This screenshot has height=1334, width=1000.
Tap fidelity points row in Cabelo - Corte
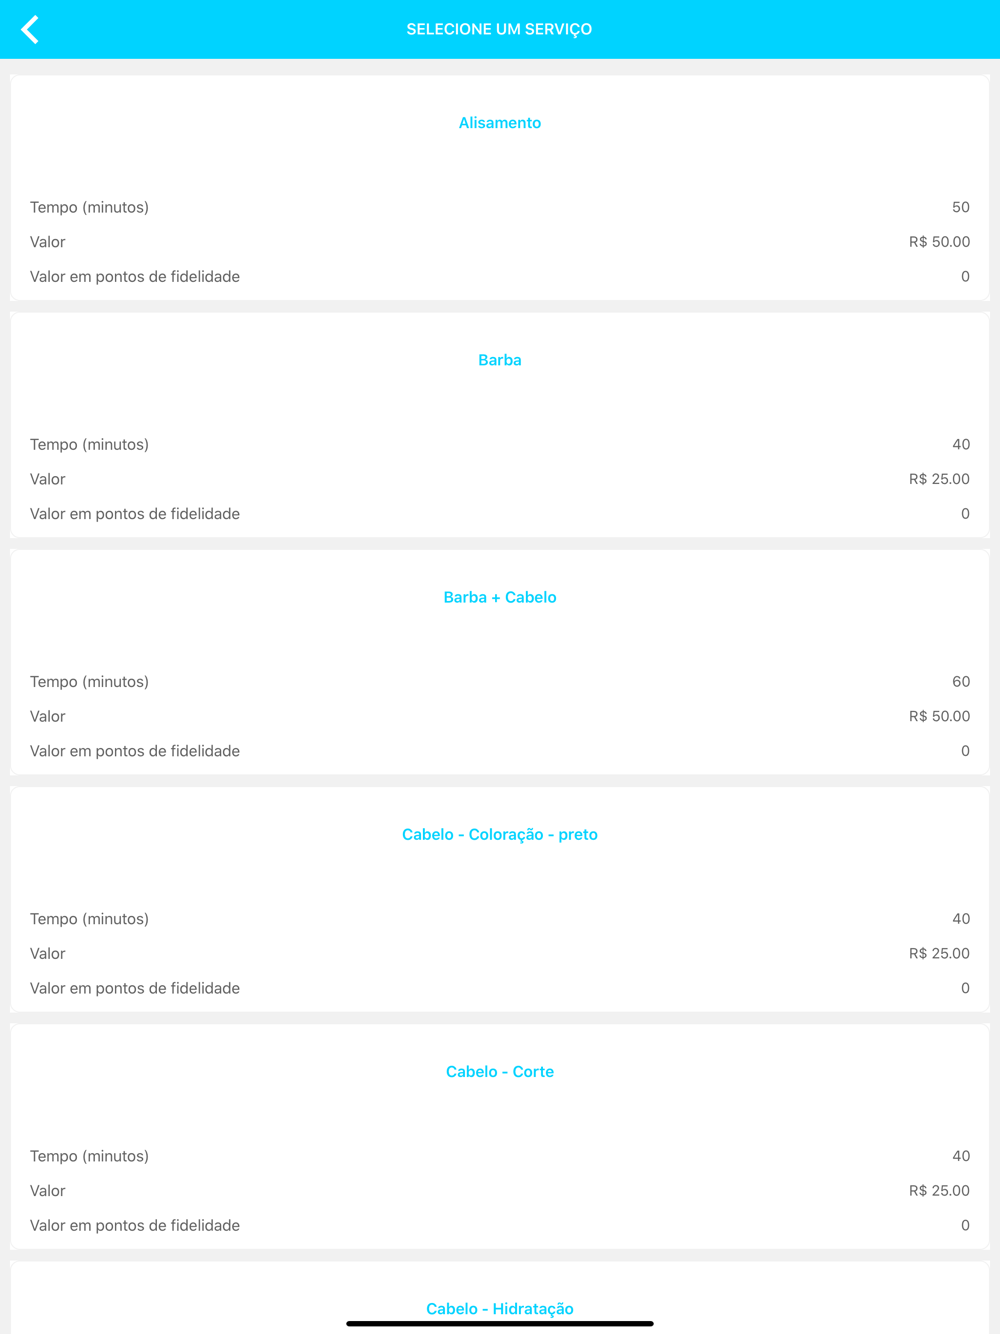pos(500,1225)
